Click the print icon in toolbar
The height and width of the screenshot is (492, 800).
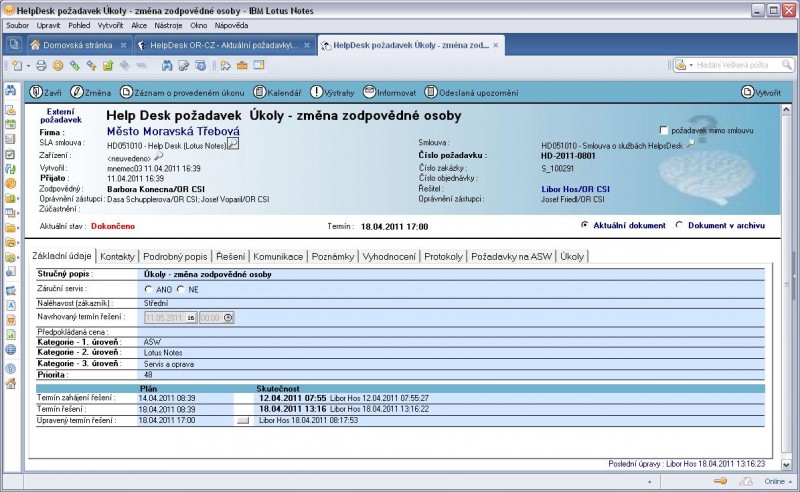click(x=41, y=66)
